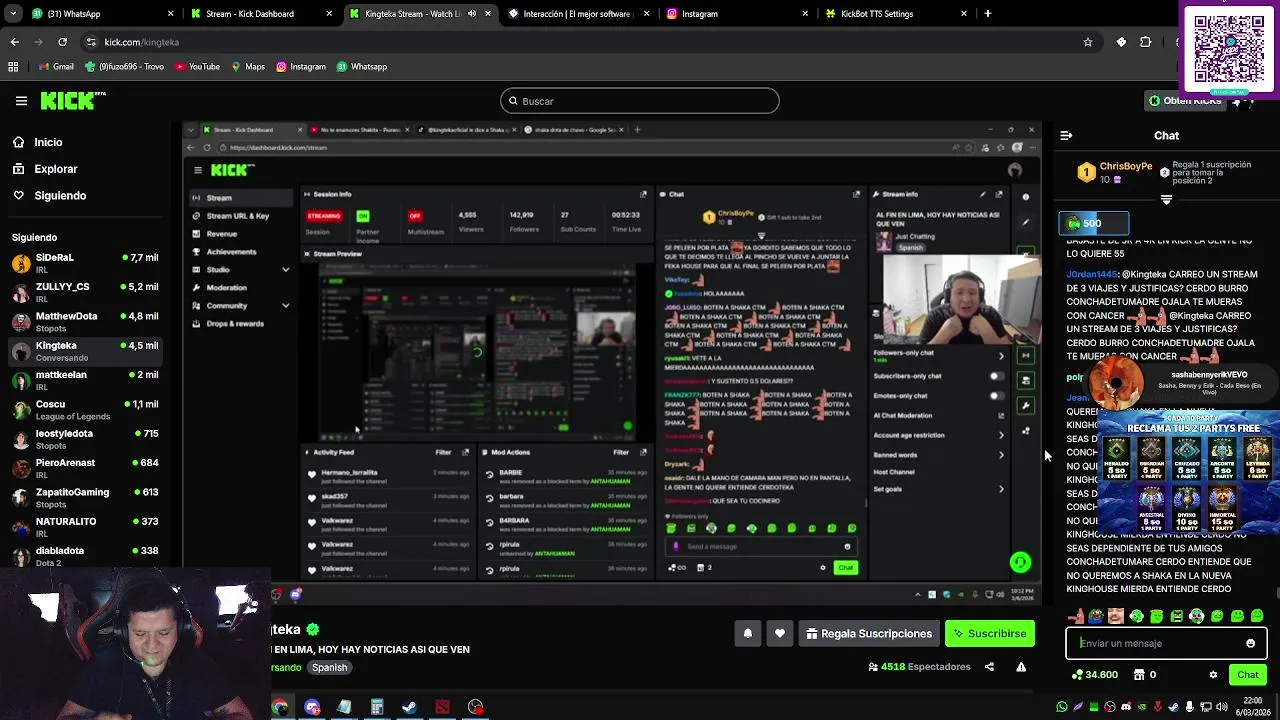
Task: Open ZULLYY_CS channel in following list
Action: point(85,293)
